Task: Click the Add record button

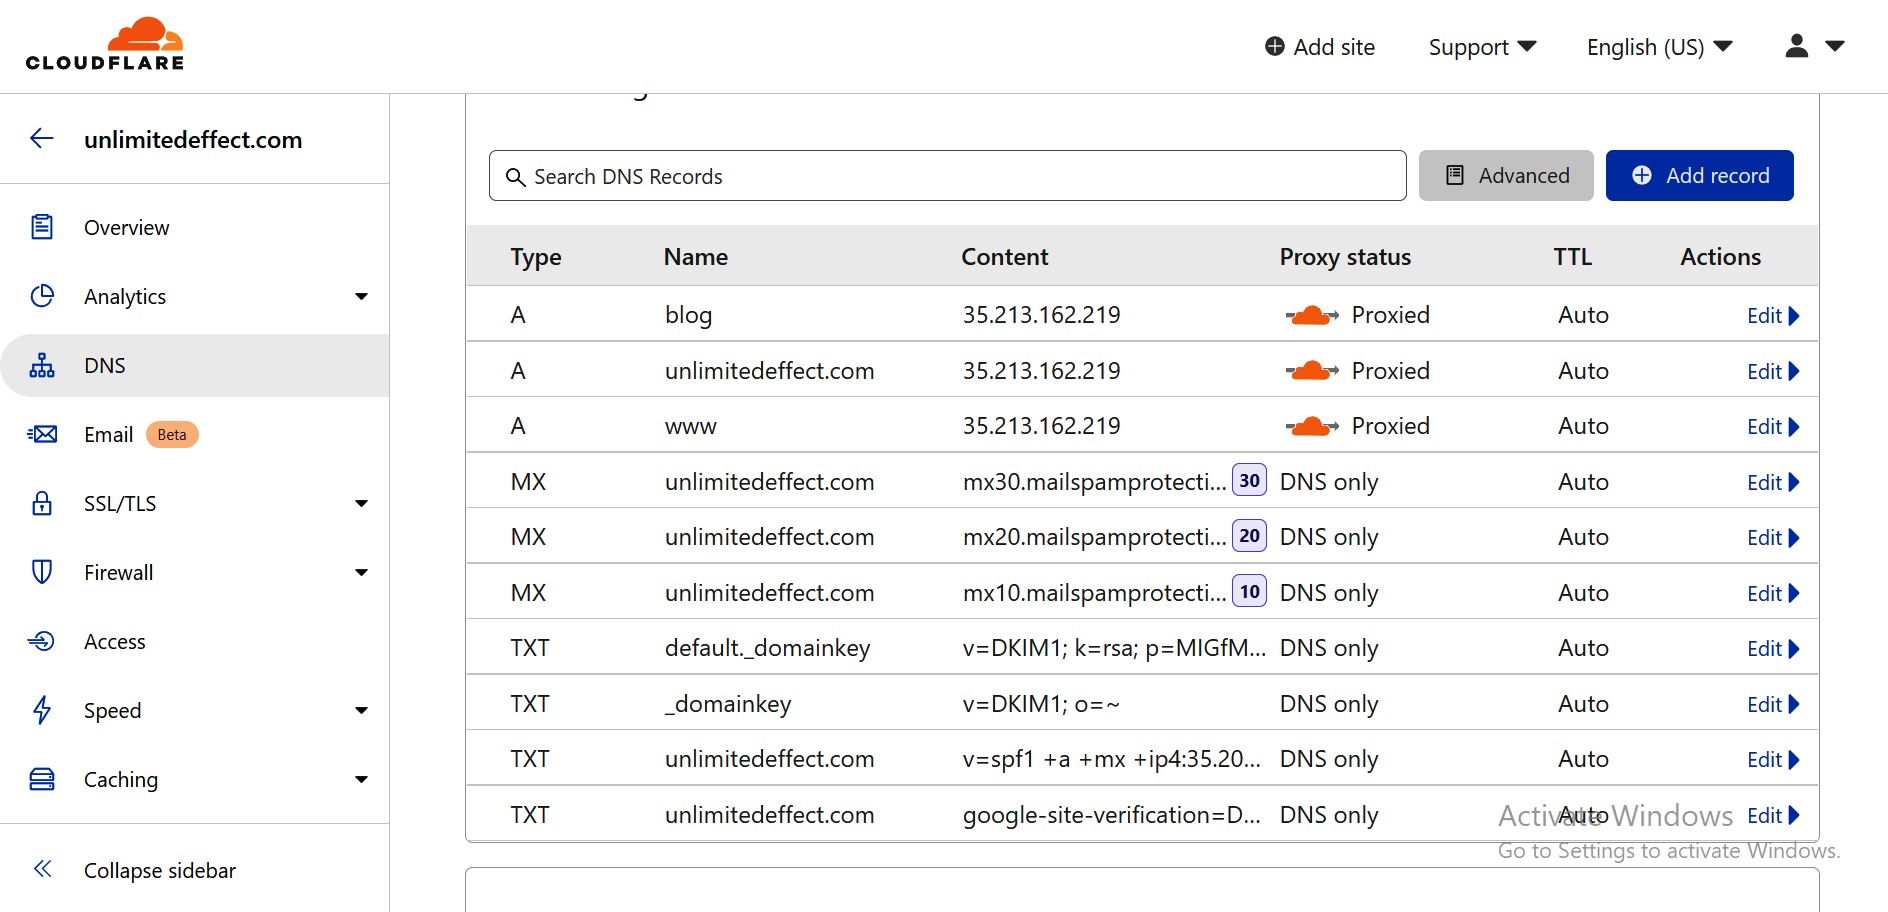Action: click(x=1699, y=175)
